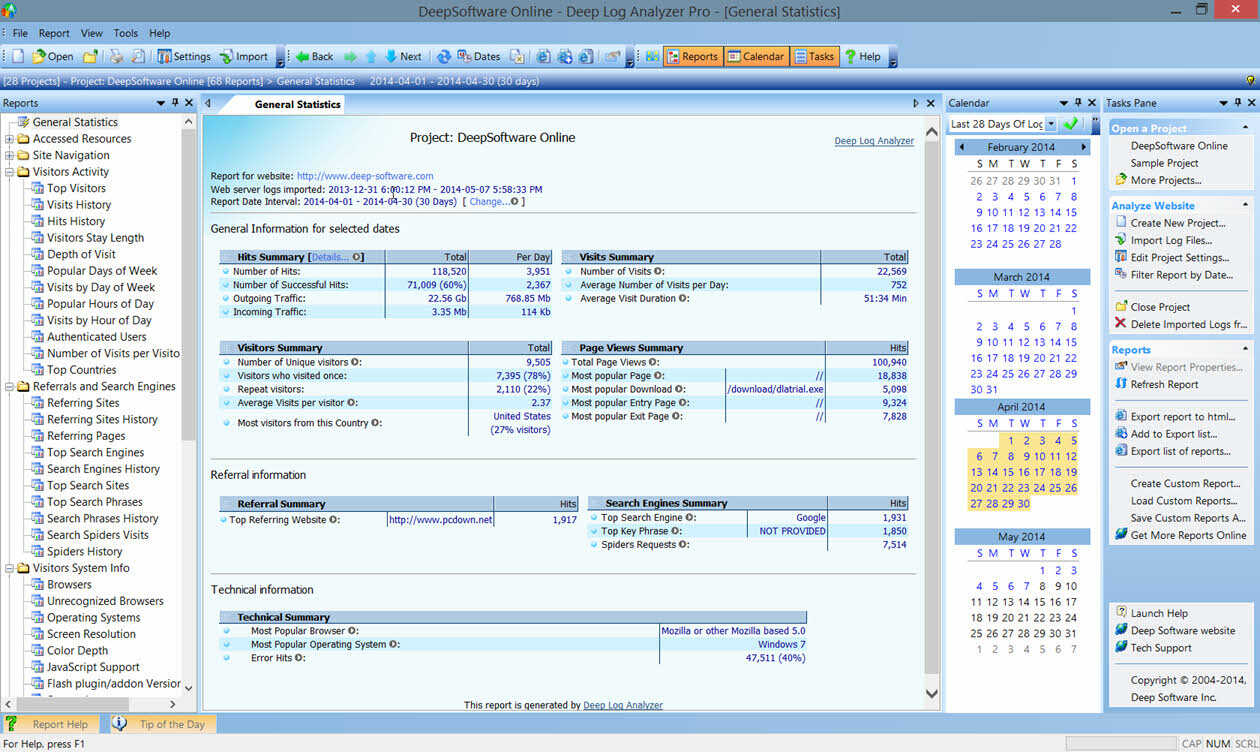The height and width of the screenshot is (752, 1260).
Task: Open the Deep Log Analyzer link
Action: tap(874, 140)
